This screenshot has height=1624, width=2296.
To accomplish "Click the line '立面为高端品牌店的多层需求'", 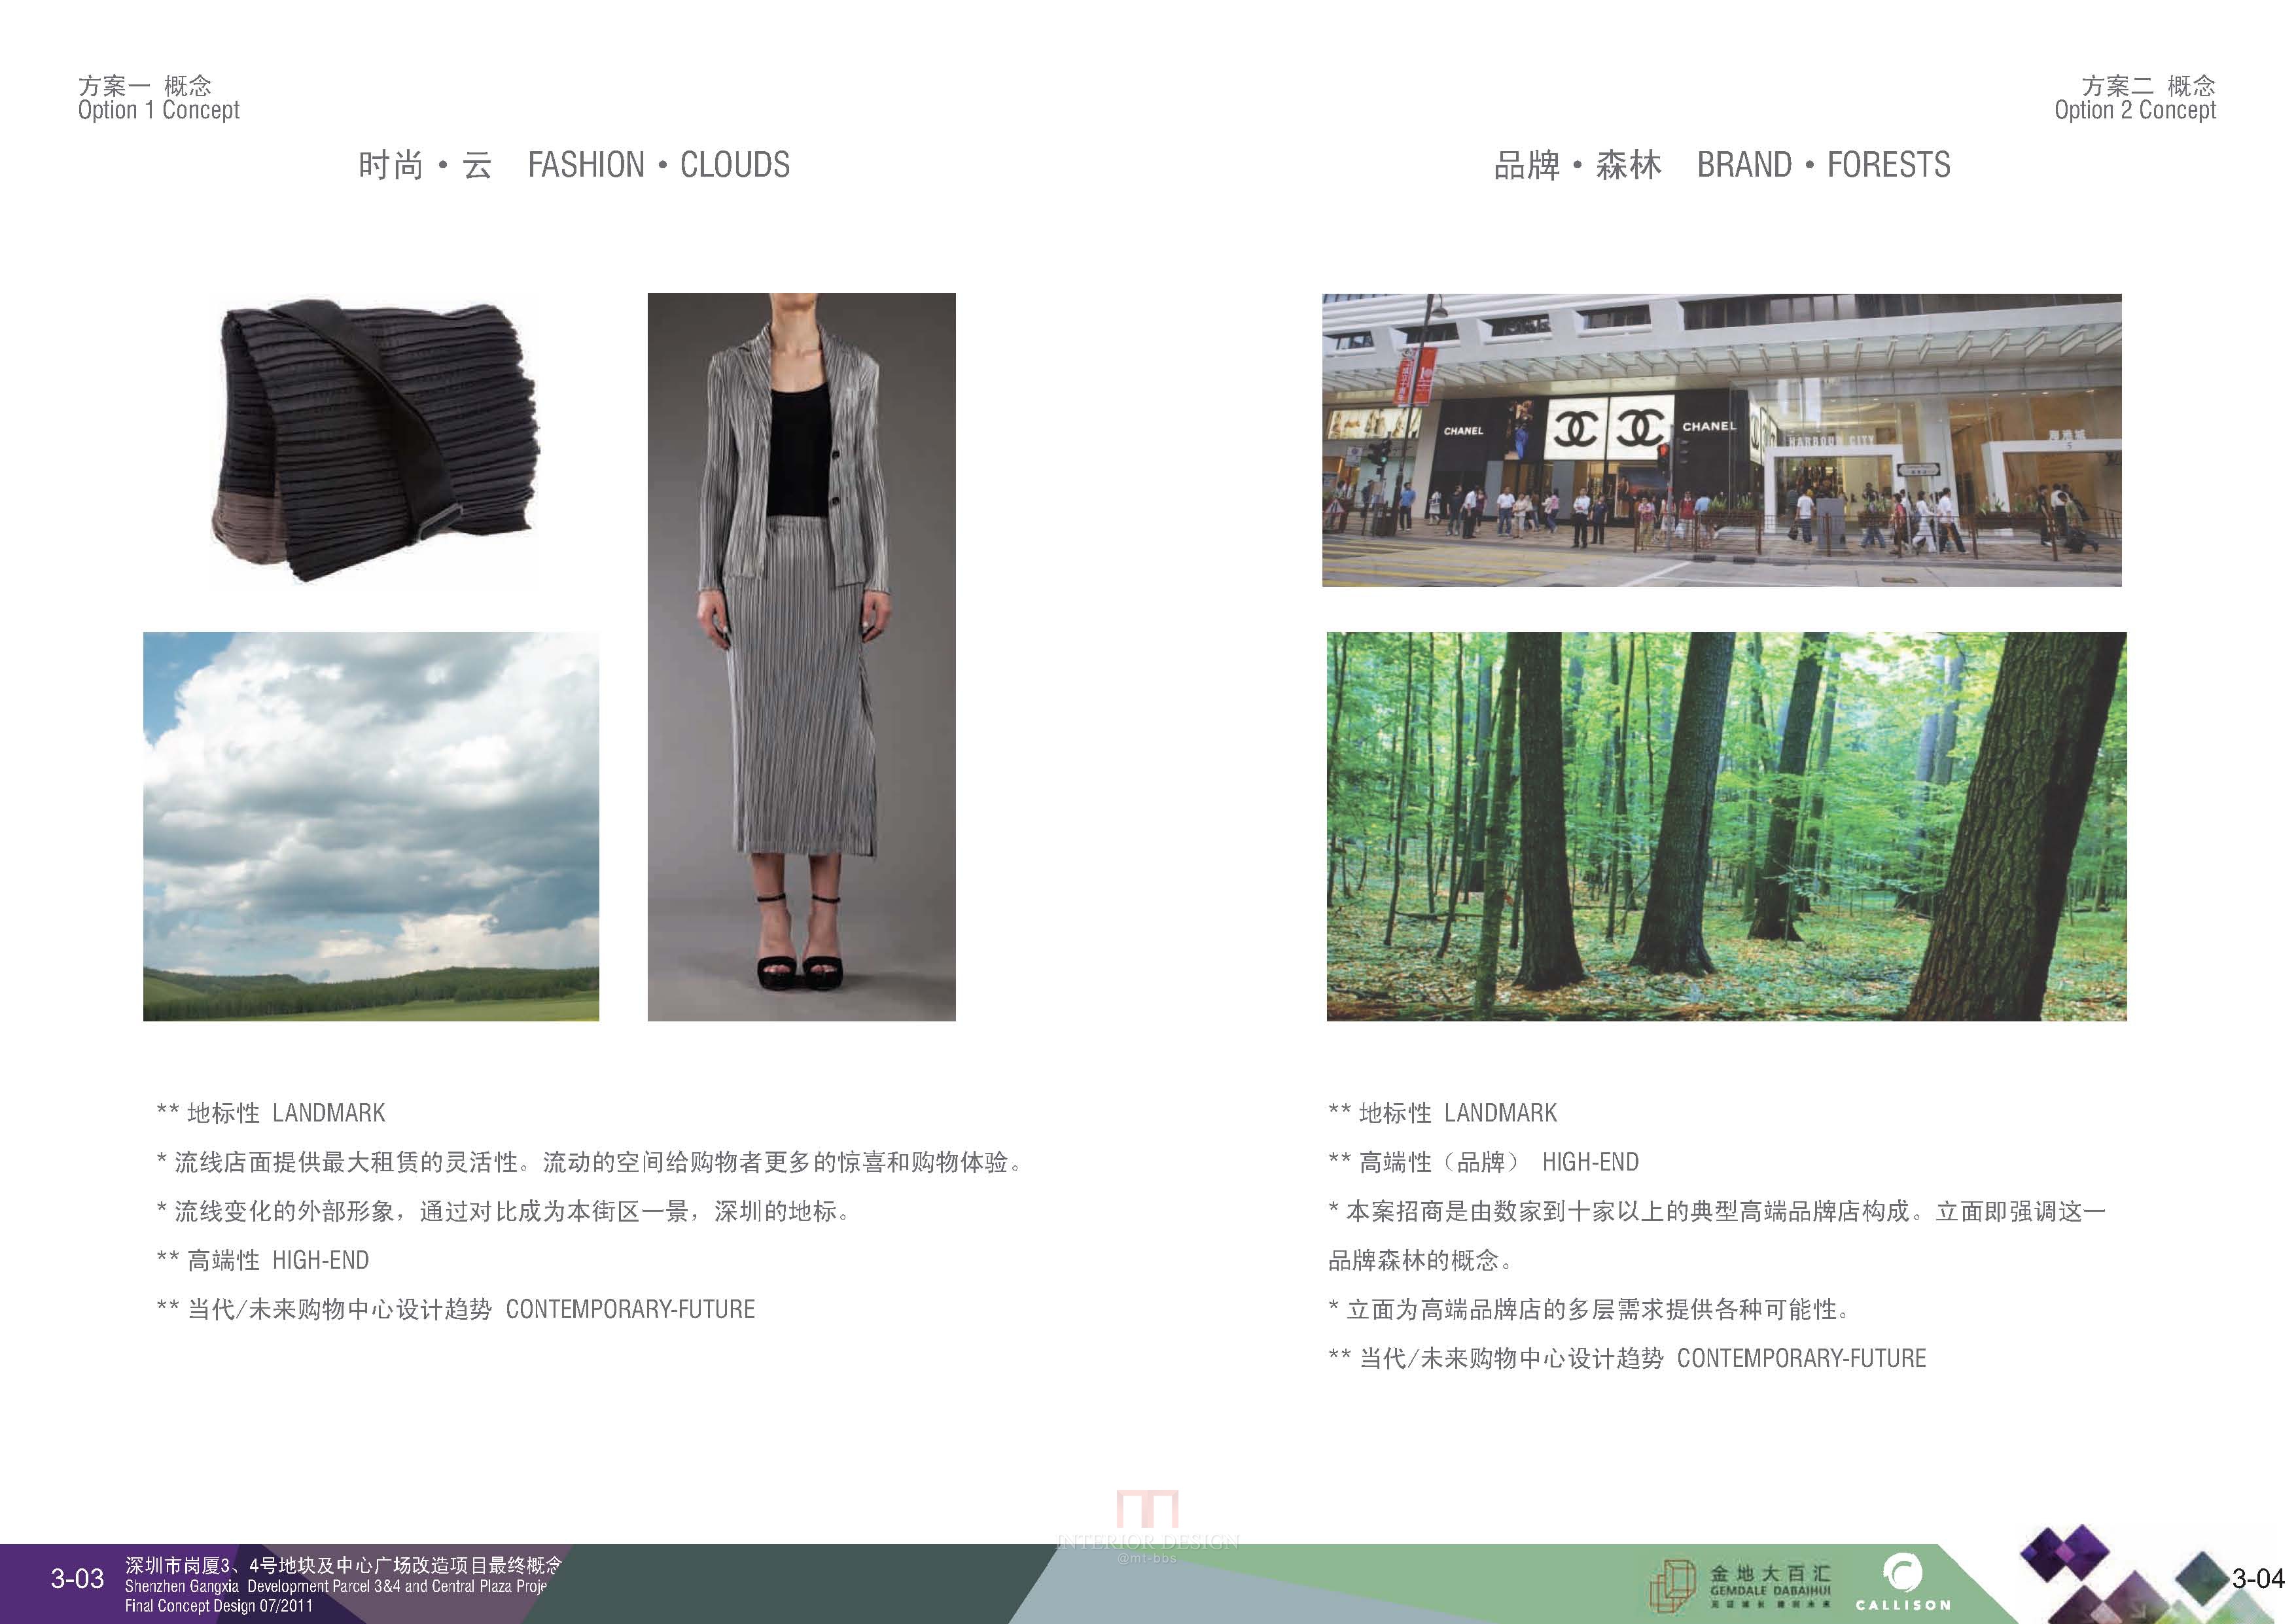I will [1590, 1309].
